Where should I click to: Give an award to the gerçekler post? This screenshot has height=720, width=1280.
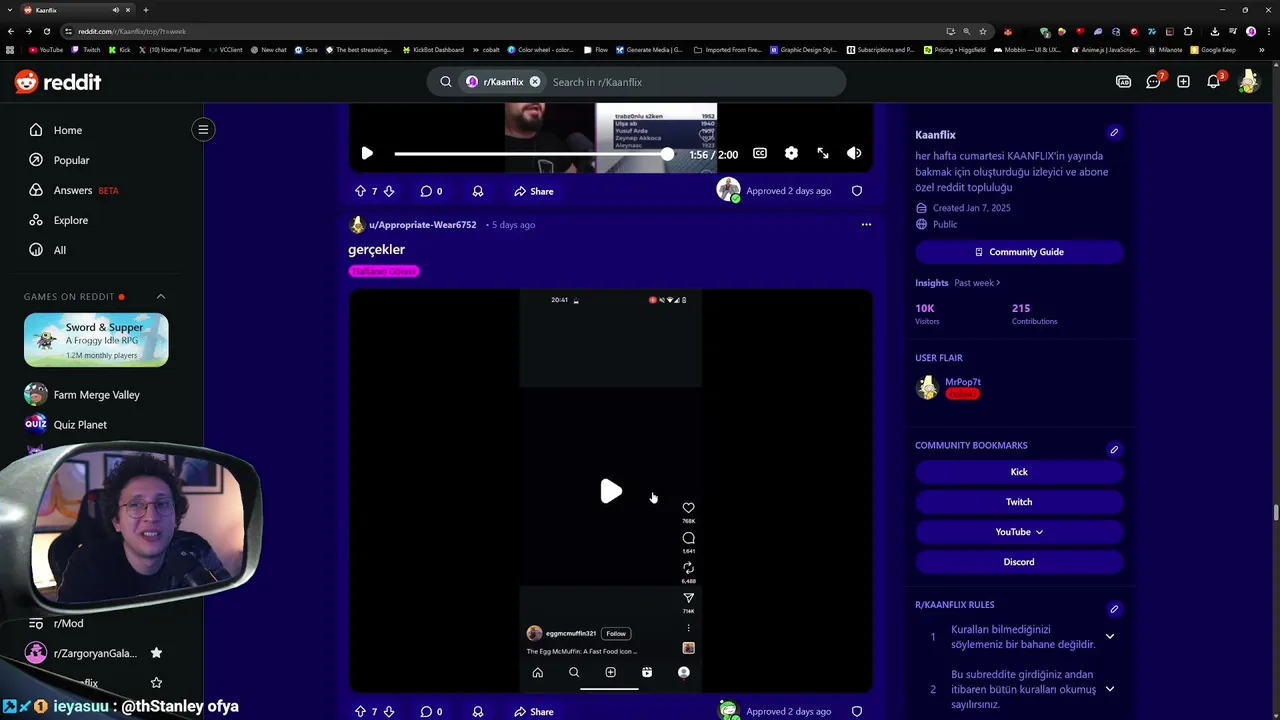point(478,712)
